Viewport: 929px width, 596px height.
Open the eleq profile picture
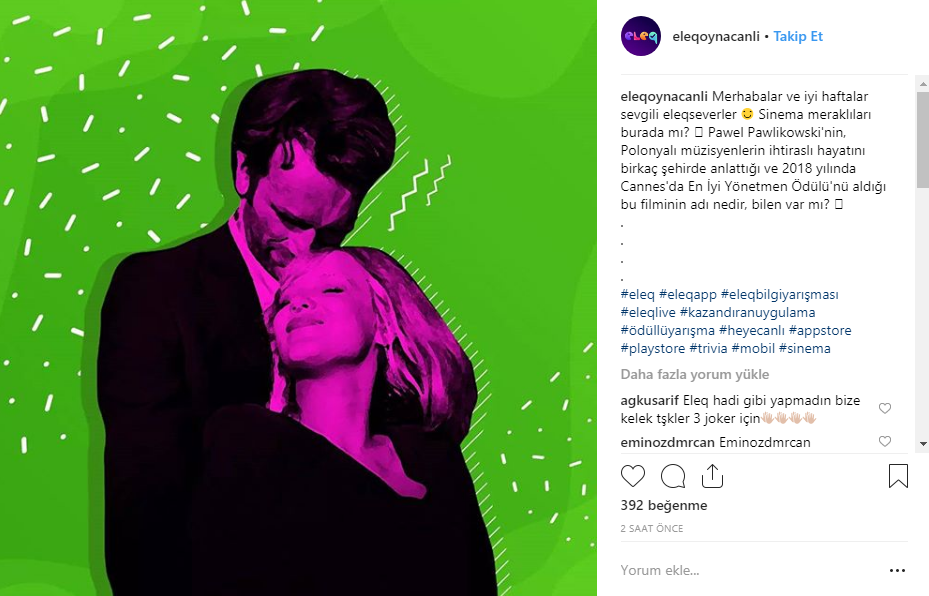tap(640, 36)
